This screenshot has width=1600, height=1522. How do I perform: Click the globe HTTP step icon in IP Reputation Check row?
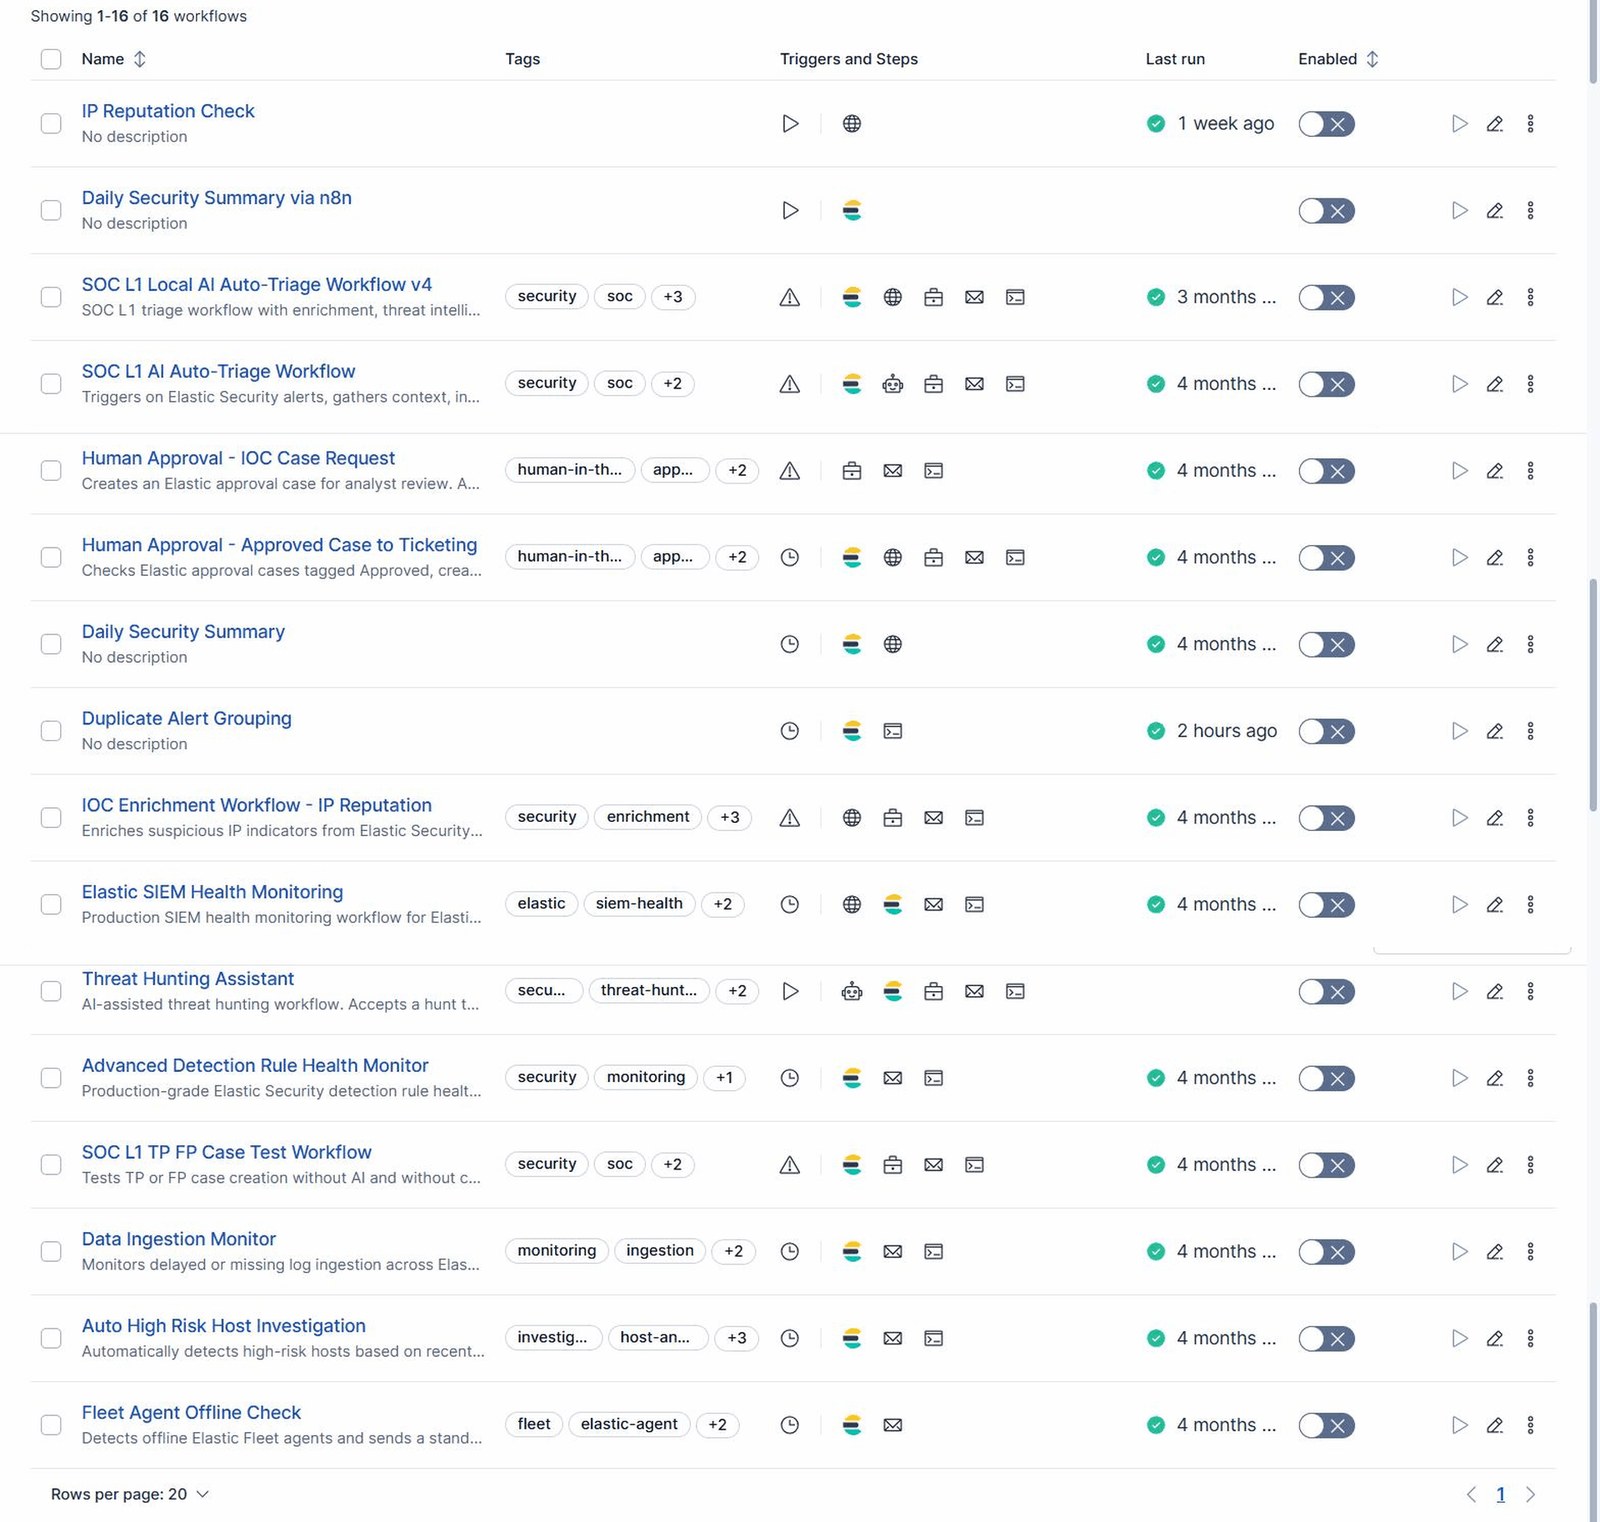point(852,124)
